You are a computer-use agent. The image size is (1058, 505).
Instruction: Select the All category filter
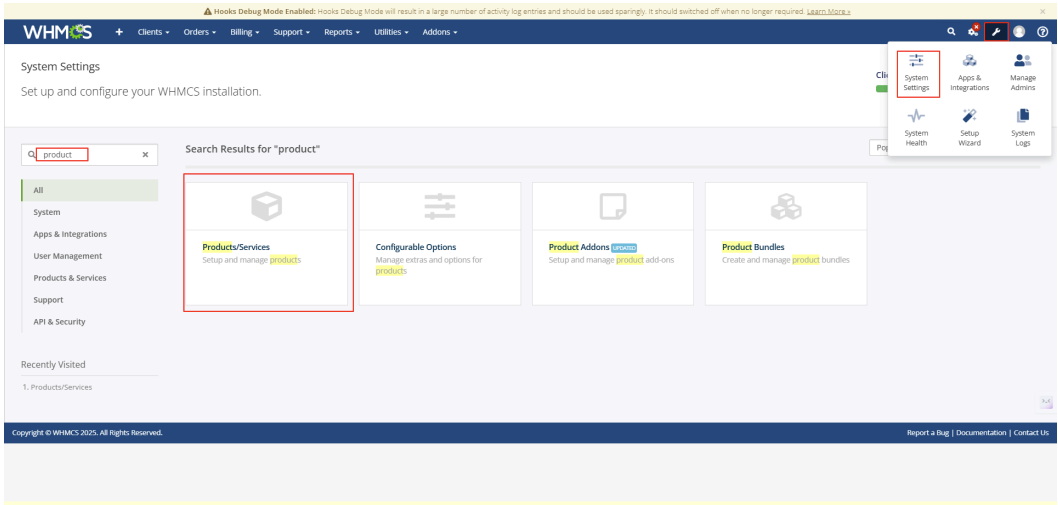(x=90, y=190)
